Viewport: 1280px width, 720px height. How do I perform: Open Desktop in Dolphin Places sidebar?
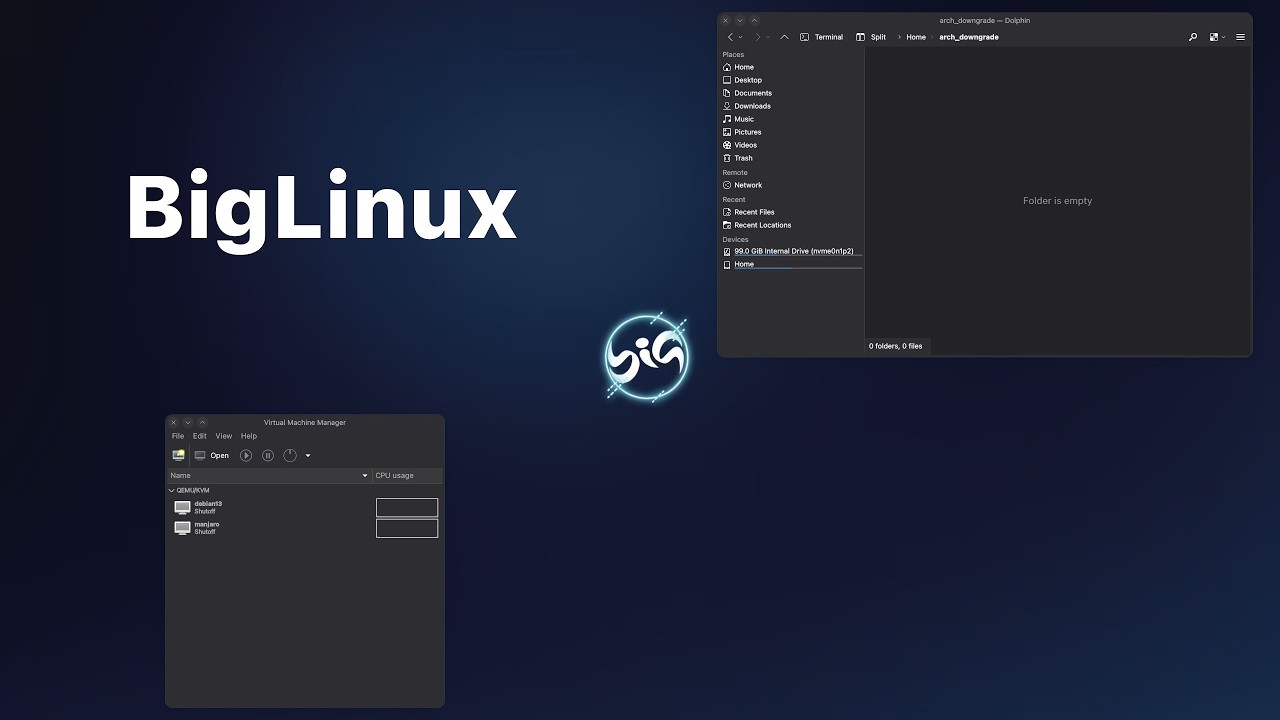791,80
